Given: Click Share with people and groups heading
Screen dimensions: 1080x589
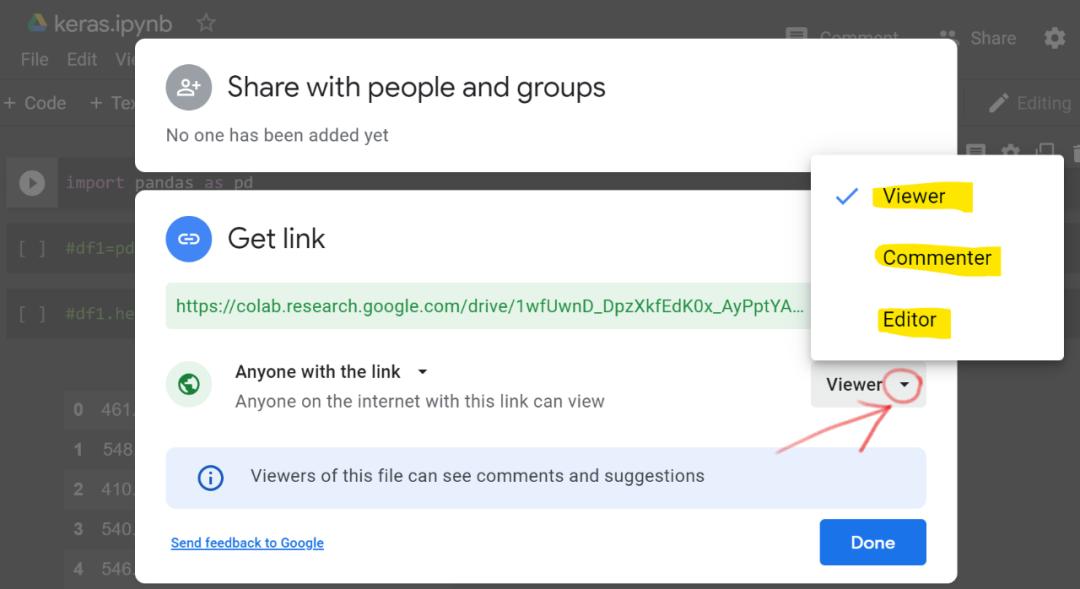Looking at the screenshot, I should click(x=417, y=87).
